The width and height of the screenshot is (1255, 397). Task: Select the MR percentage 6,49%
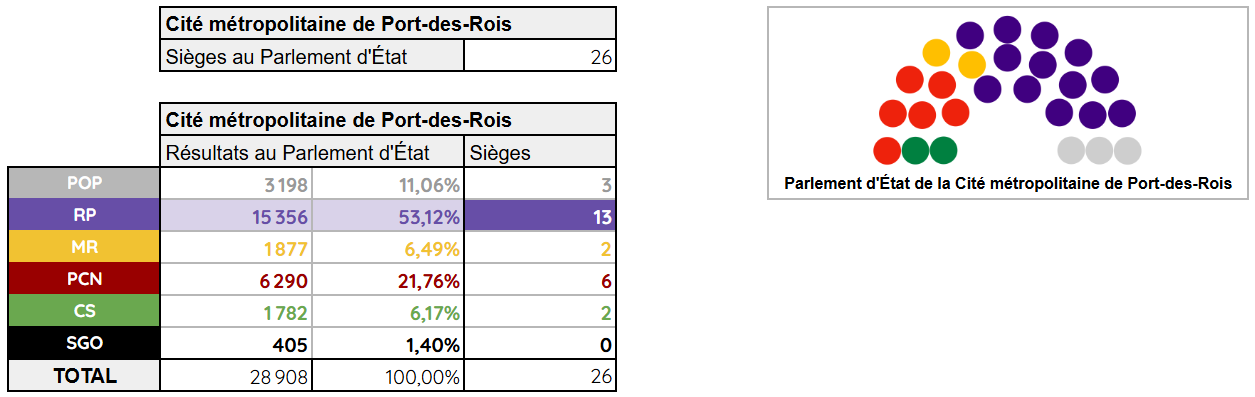click(x=388, y=247)
